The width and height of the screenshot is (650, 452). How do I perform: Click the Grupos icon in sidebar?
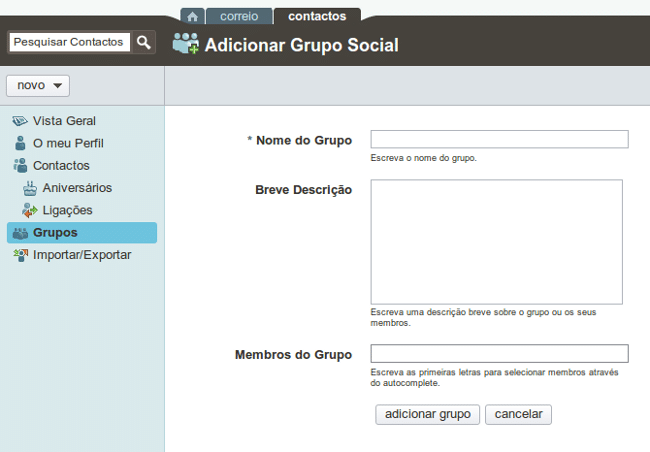pyautogui.click(x=20, y=233)
